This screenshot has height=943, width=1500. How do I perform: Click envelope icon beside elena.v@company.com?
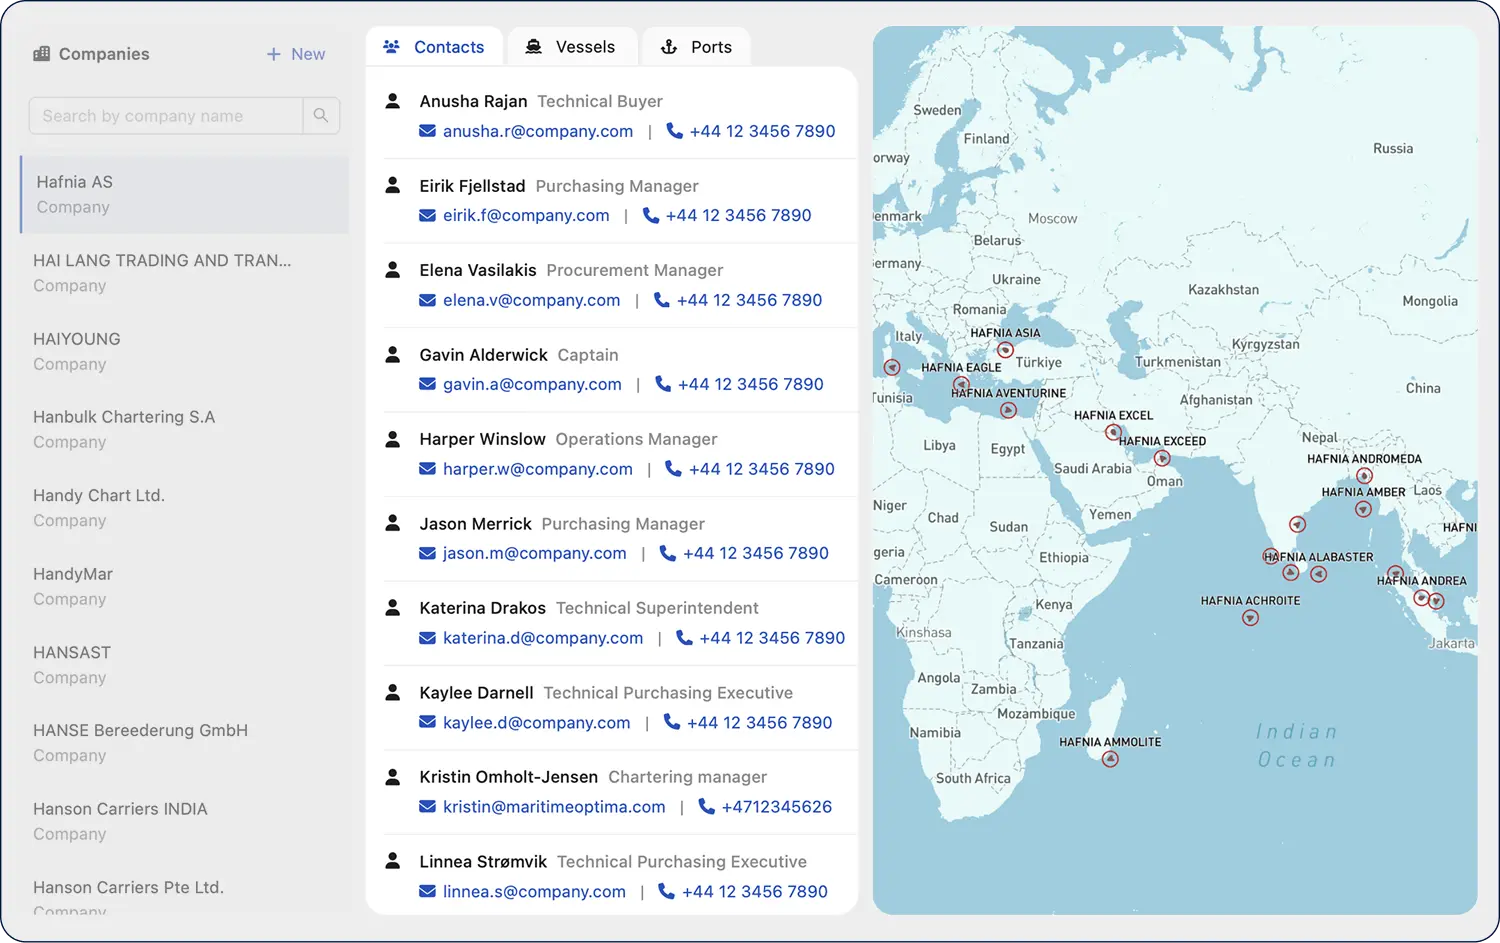click(x=427, y=300)
